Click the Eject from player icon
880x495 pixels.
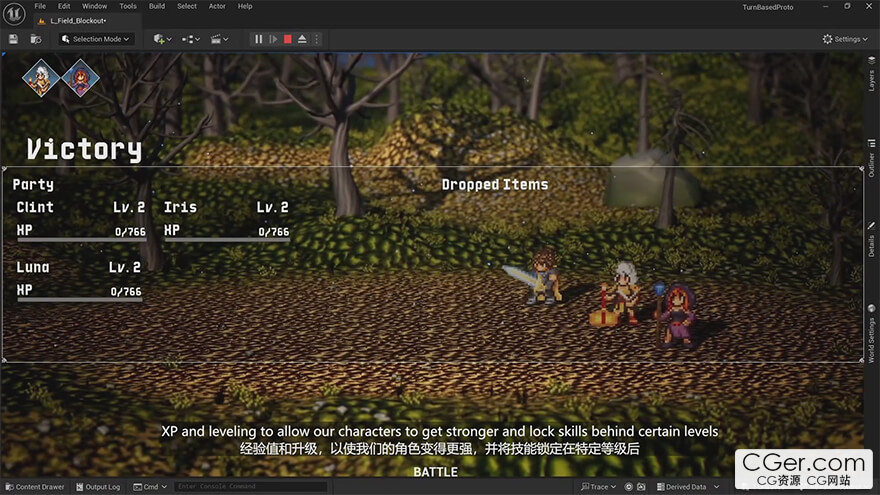[x=302, y=39]
